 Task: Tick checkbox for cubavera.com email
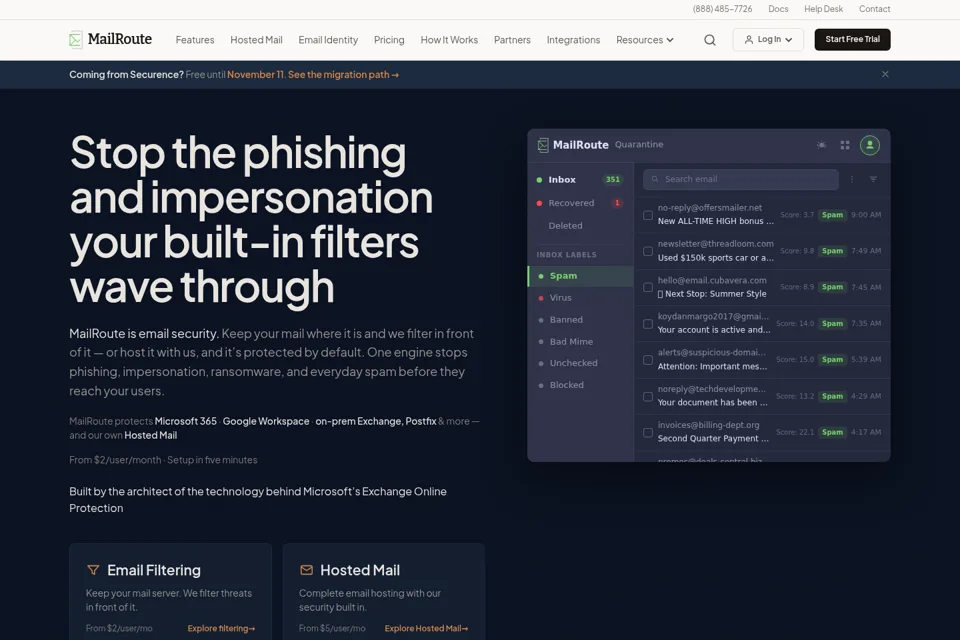(648, 287)
